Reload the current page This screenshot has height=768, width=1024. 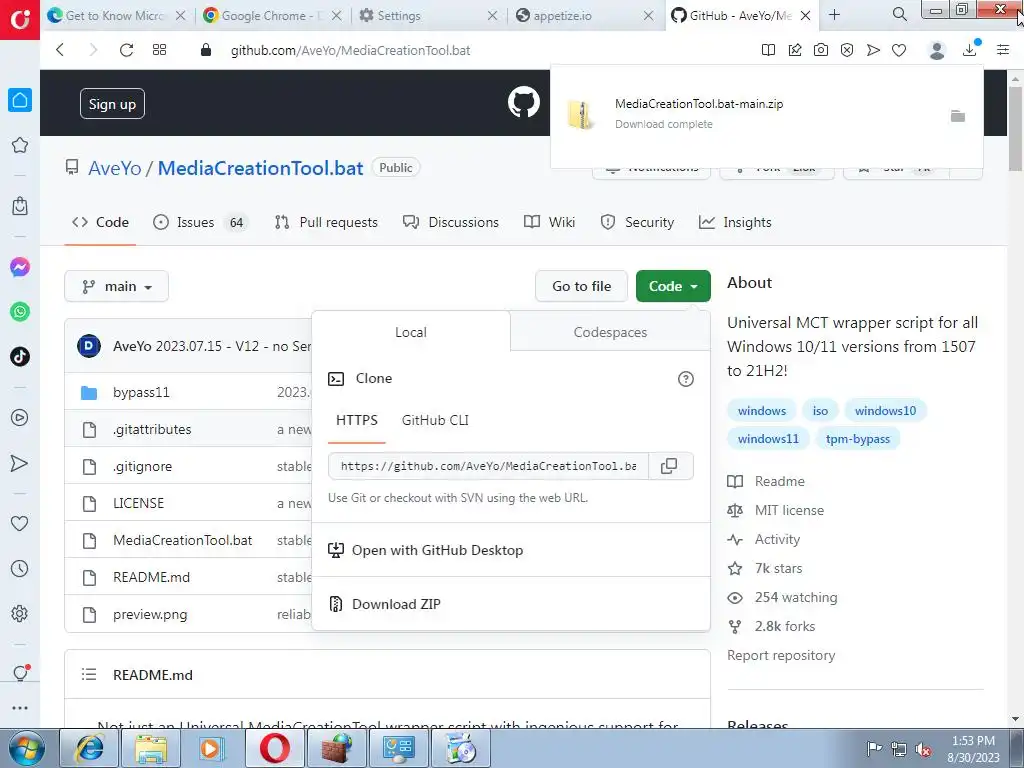[x=127, y=50]
